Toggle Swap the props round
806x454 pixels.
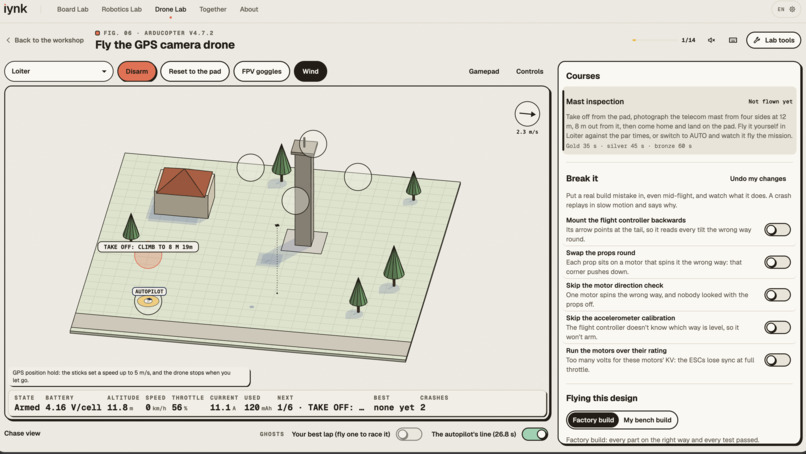[777, 262]
